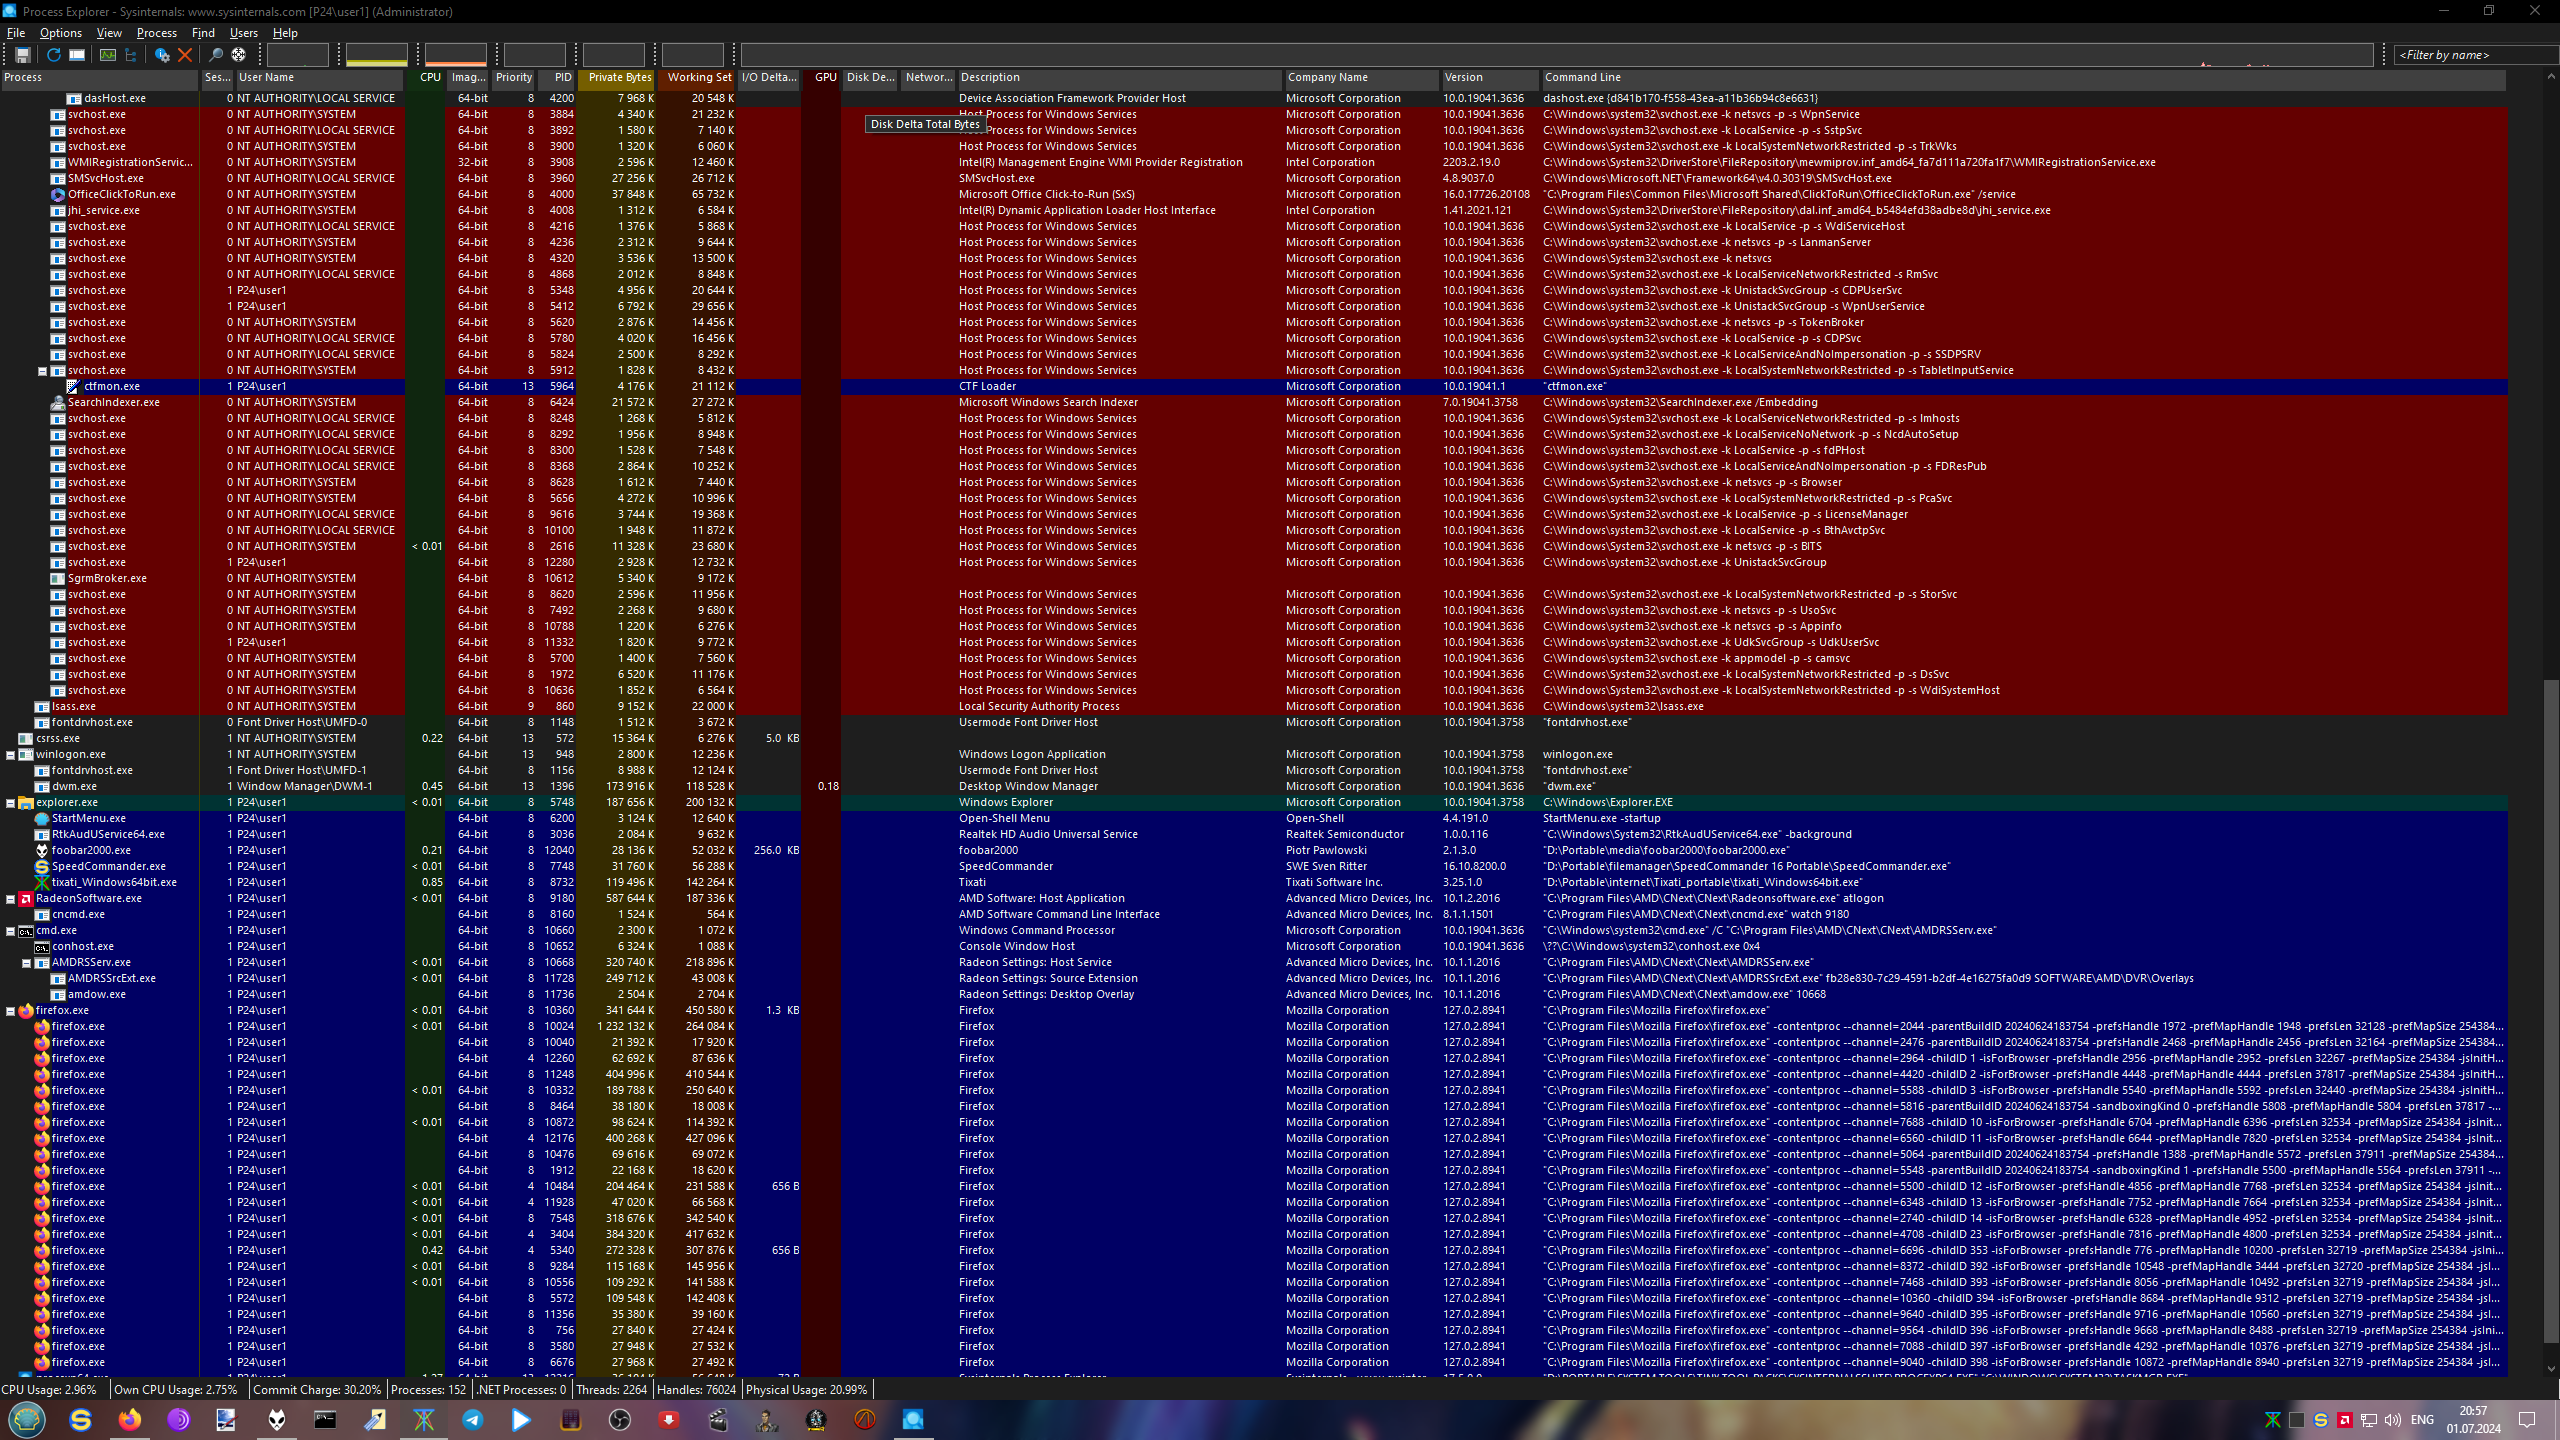Toggle Show Process Tree icon
Image resolution: width=2560 pixels, height=1440 pixels.
tap(130, 55)
